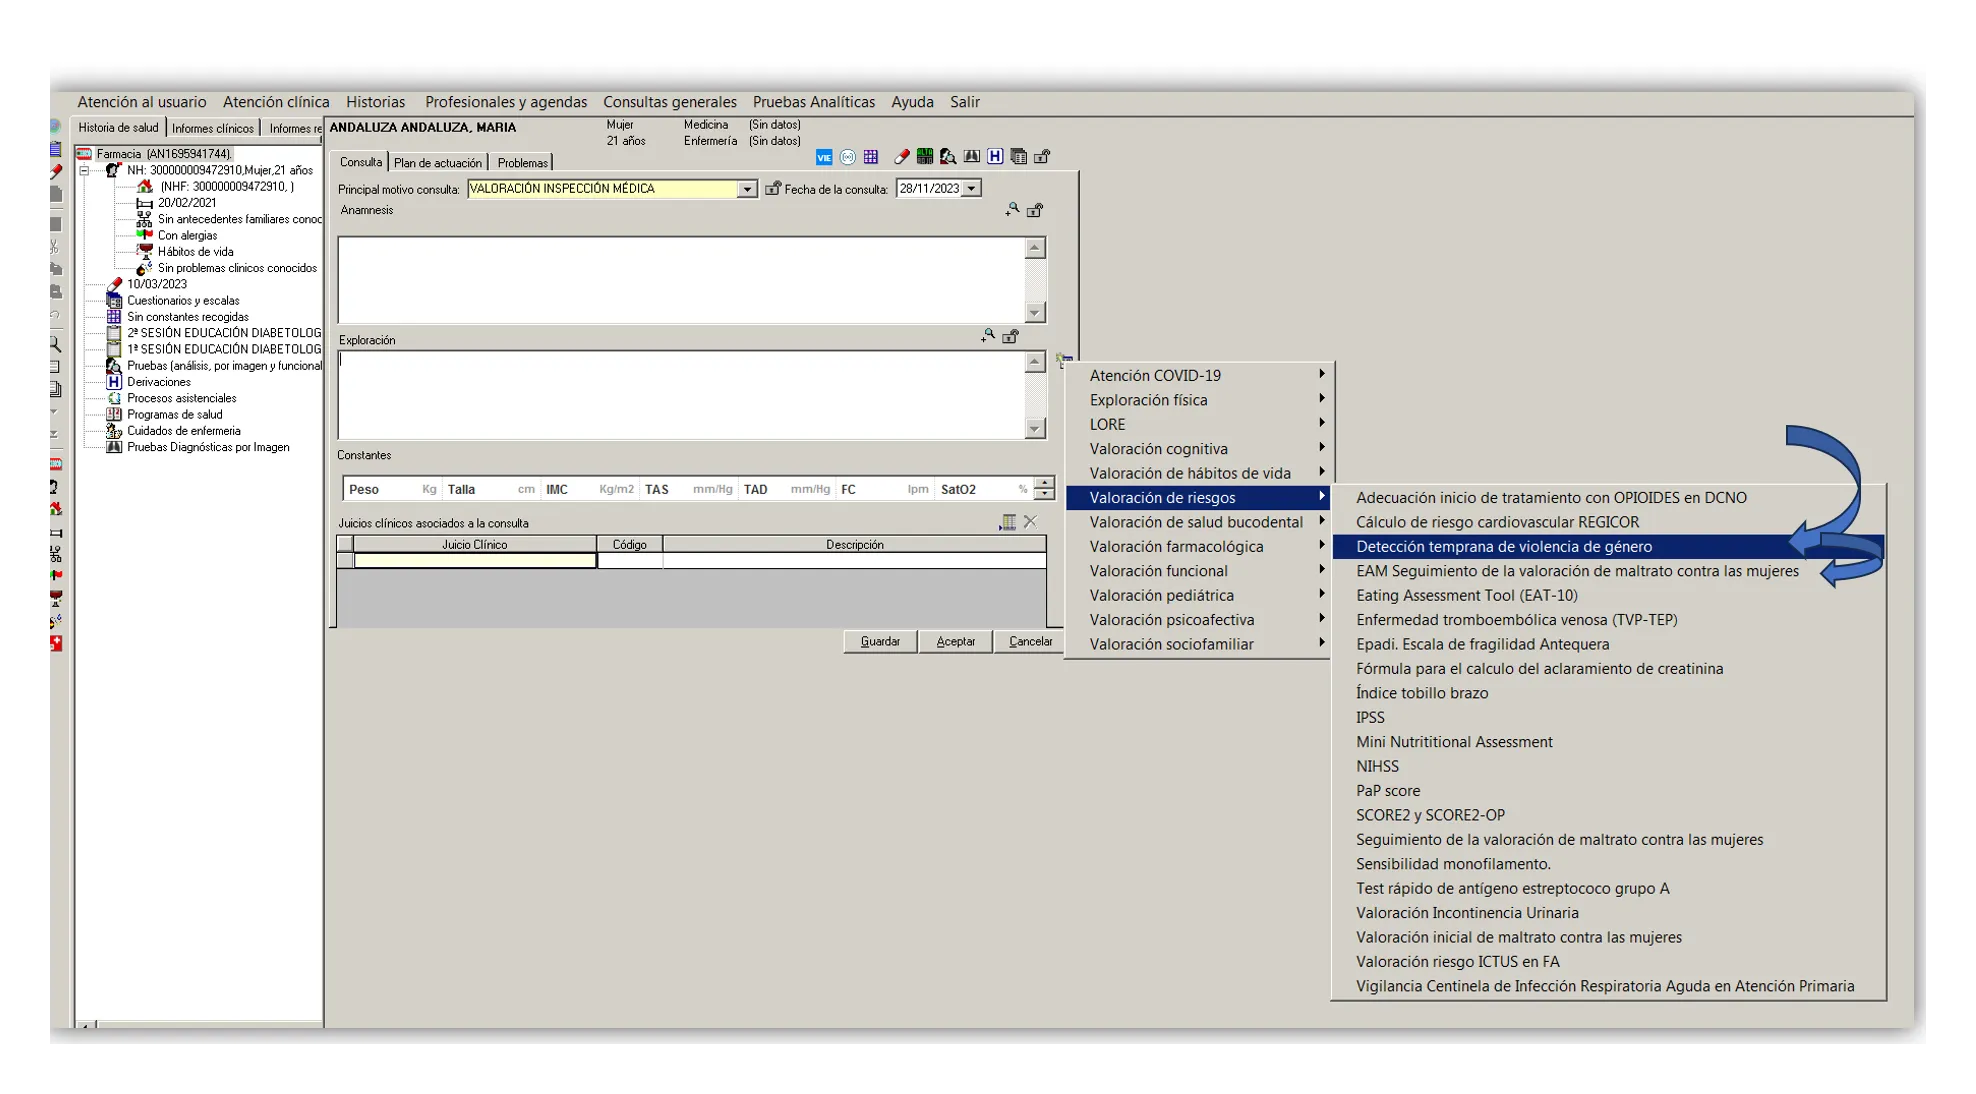Open the Atención clínica menu

pos(276,102)
